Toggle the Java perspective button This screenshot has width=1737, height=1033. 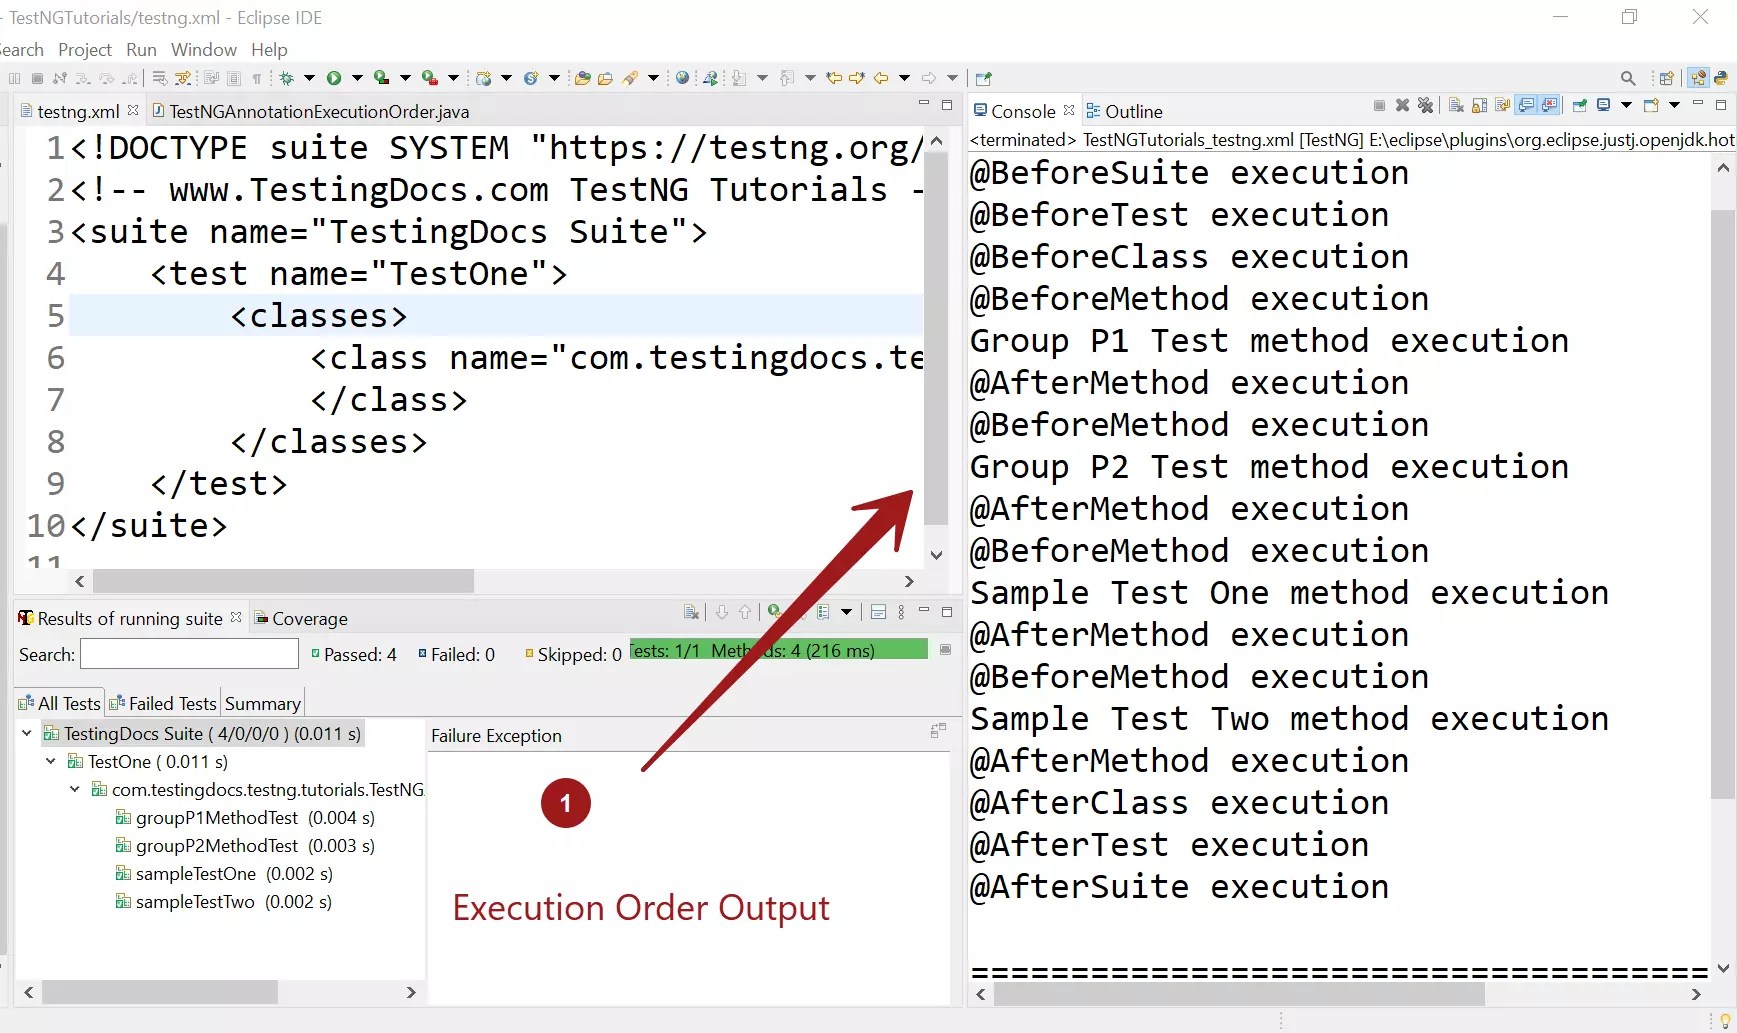[1697, 78]
